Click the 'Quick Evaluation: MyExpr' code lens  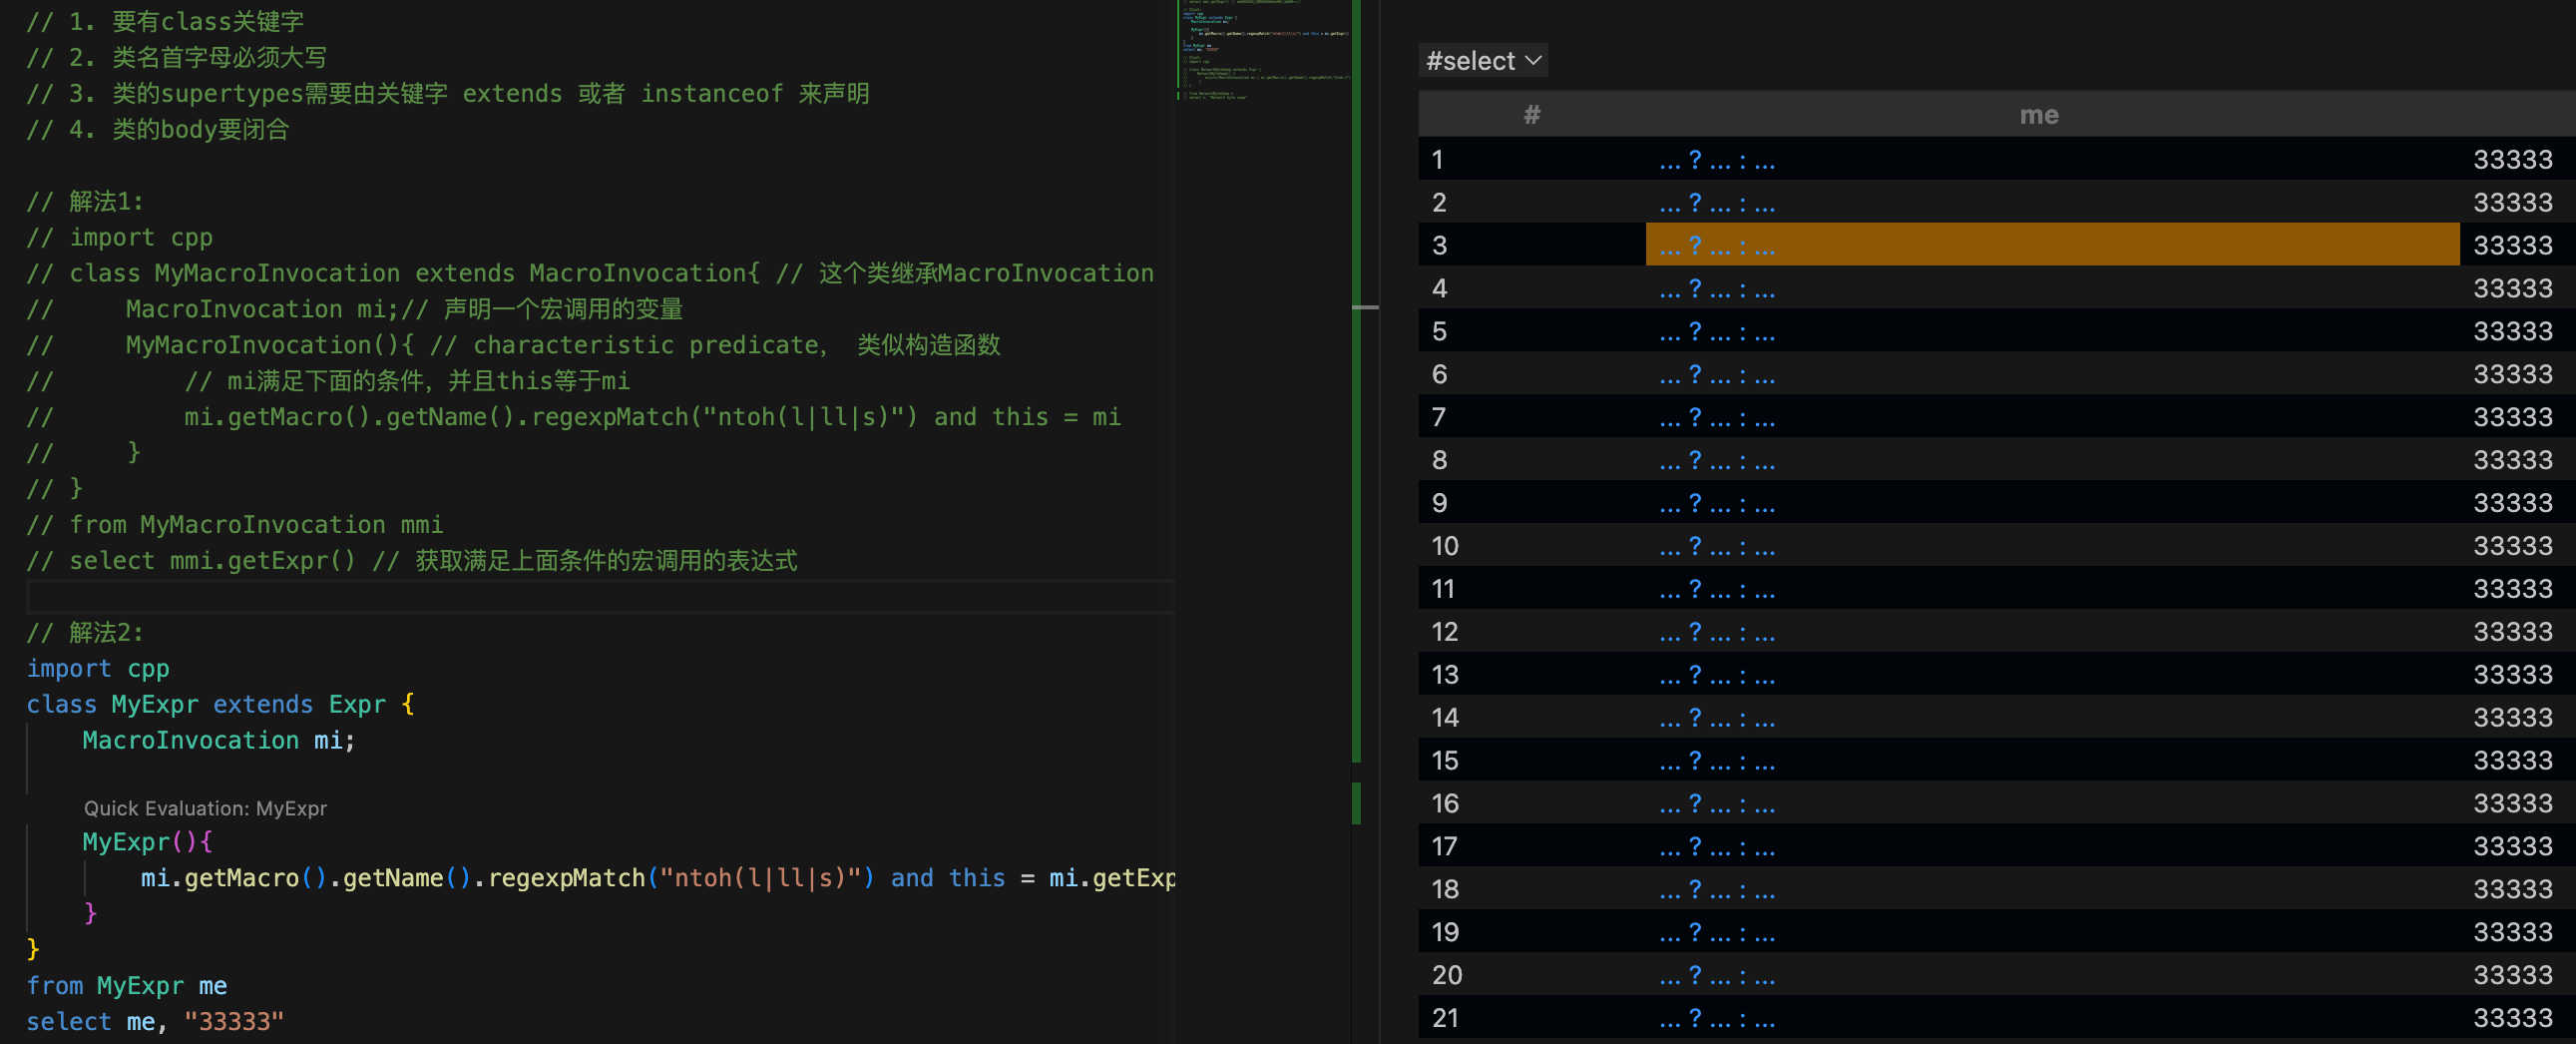pos(205,808)
